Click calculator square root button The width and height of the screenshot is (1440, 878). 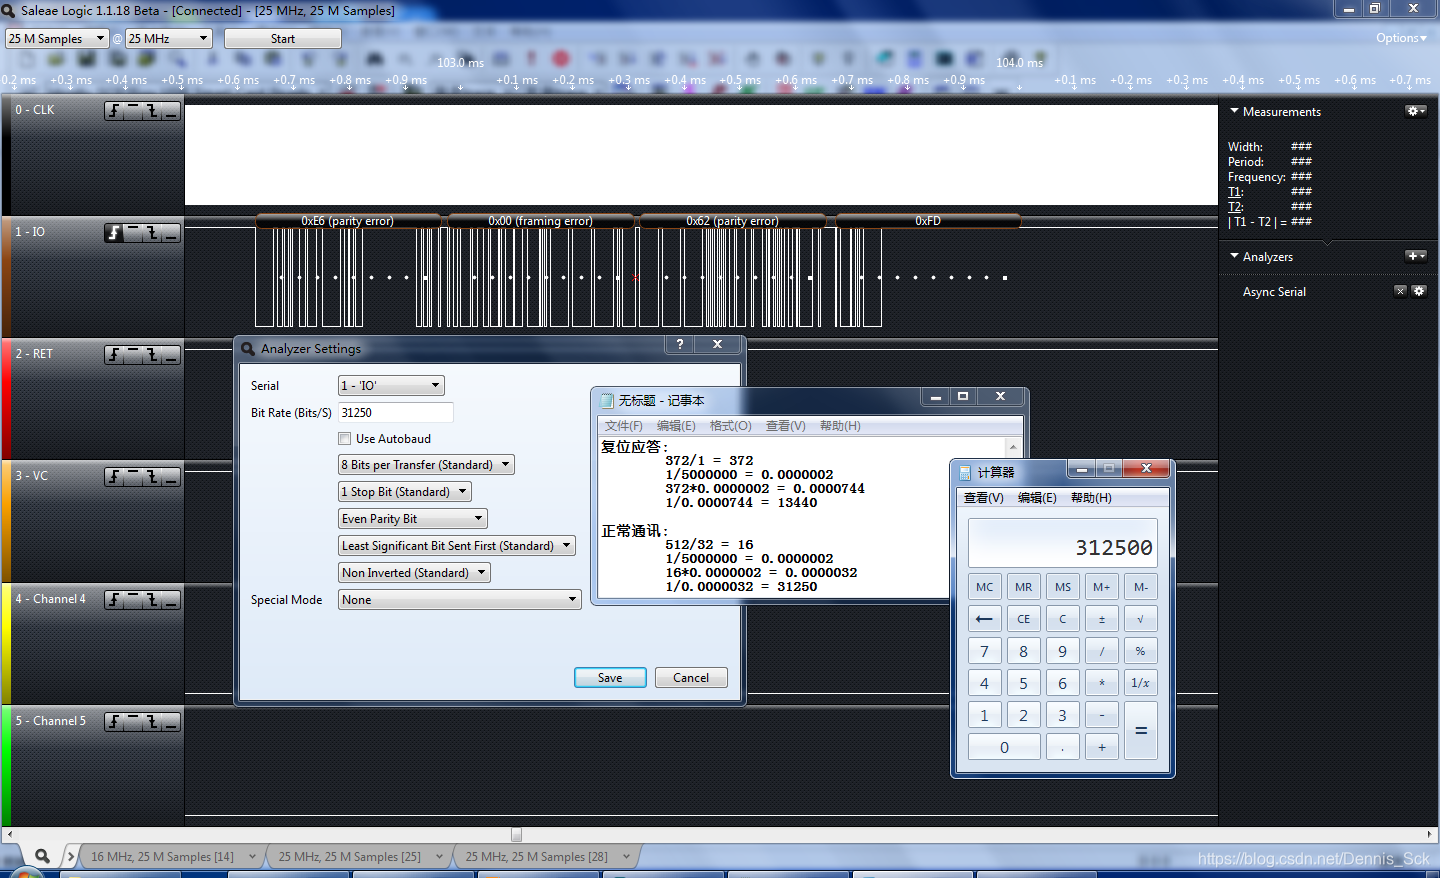click(x=1140, y=619)
